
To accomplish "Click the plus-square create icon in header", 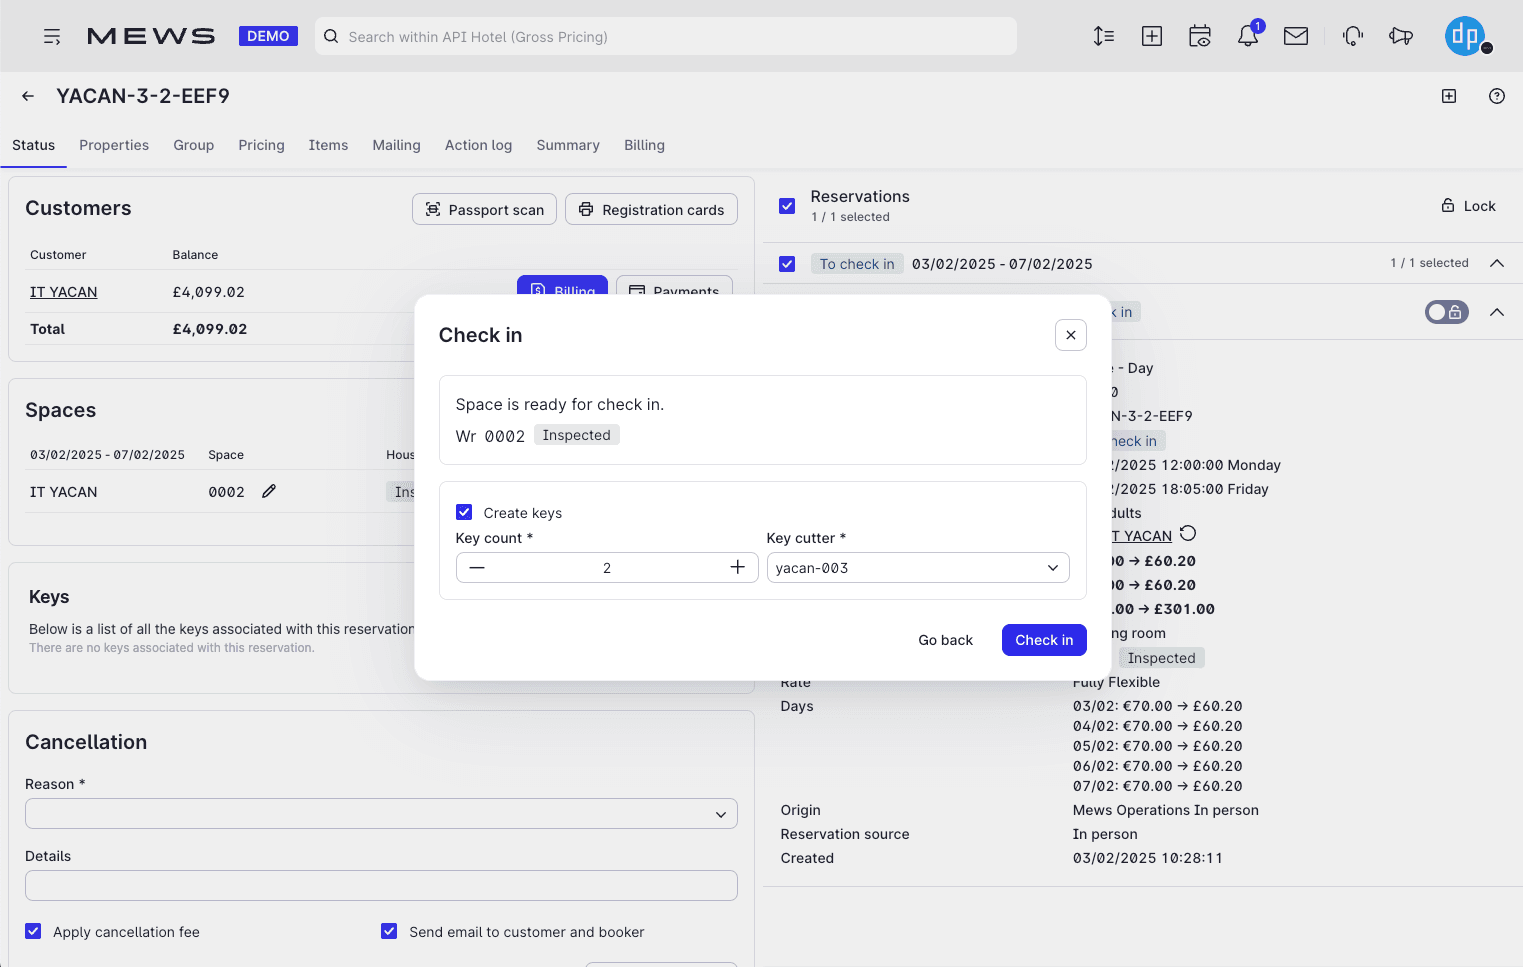I will coord(1151,37).
